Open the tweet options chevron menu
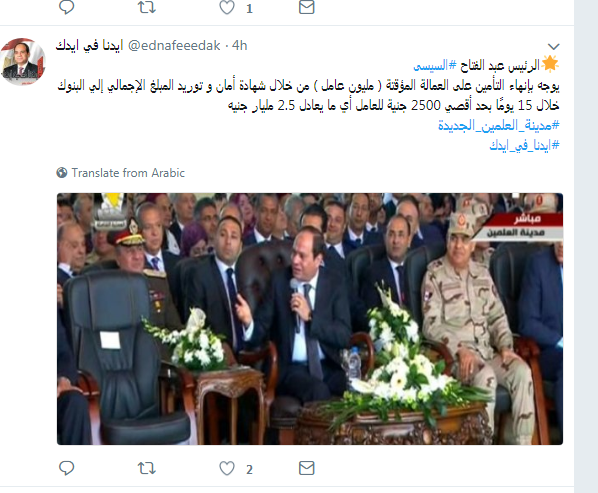Screen dimensions: 598x493 pos(553,47)
